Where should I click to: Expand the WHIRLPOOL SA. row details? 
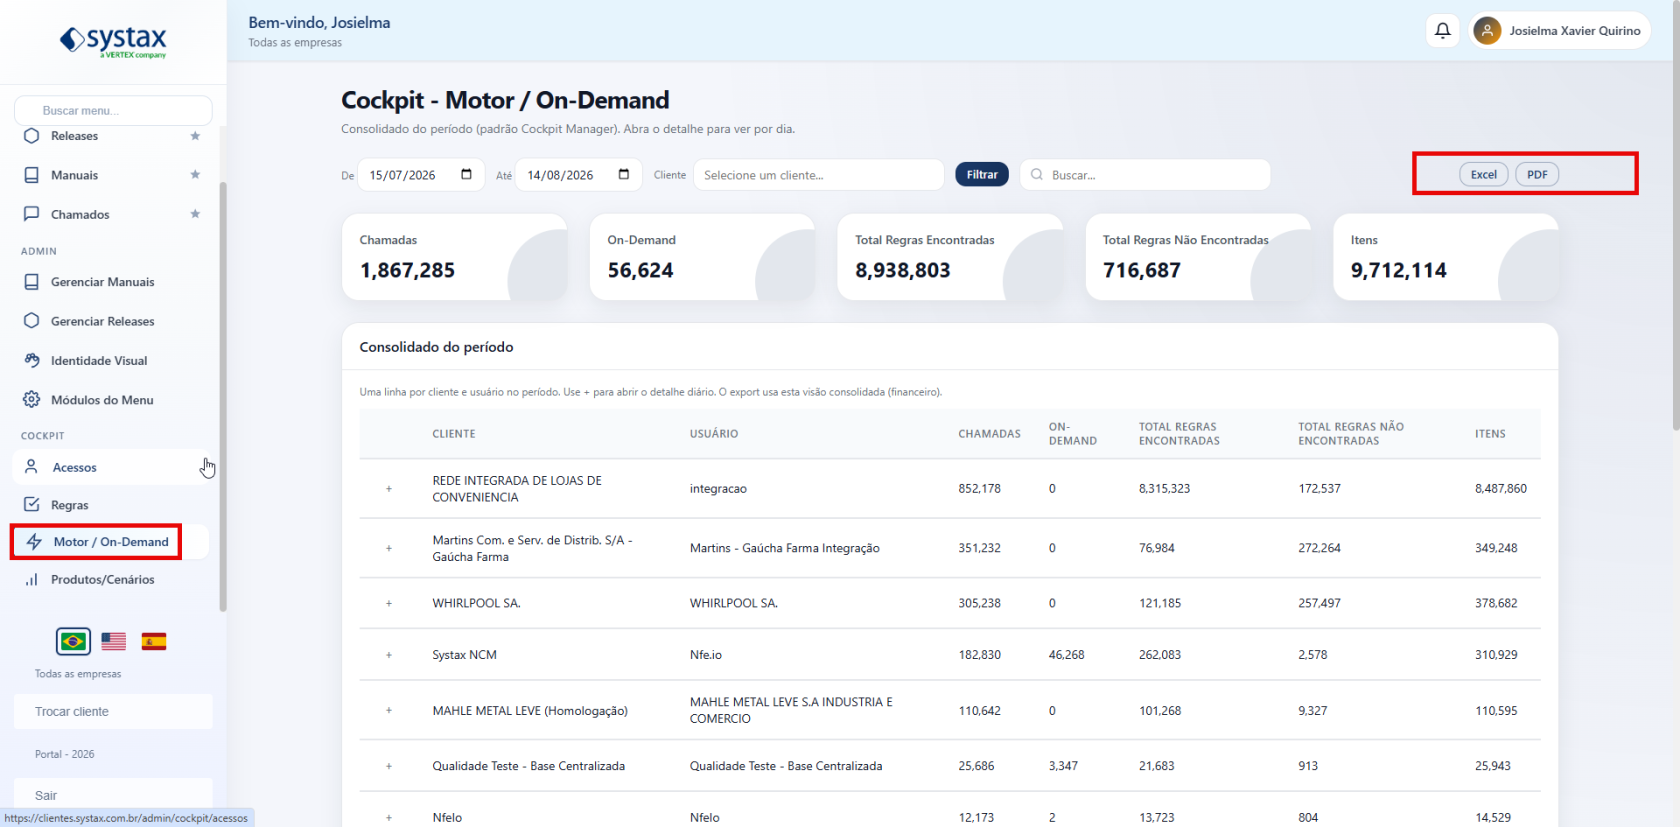click(389, 603)
